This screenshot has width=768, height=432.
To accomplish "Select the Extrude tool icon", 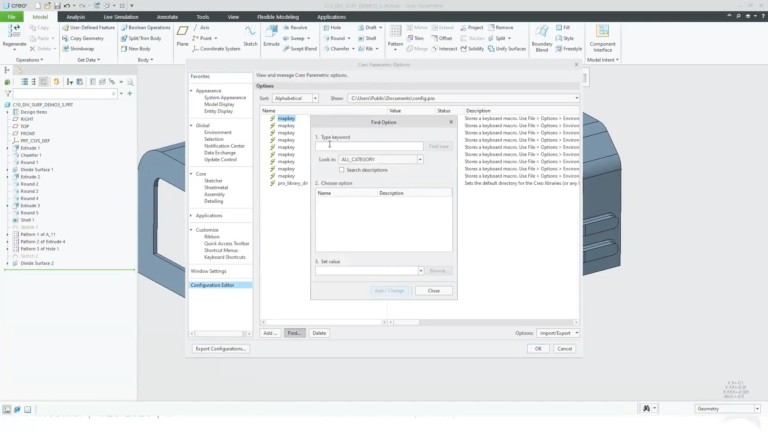I will (x=271, y=32).
